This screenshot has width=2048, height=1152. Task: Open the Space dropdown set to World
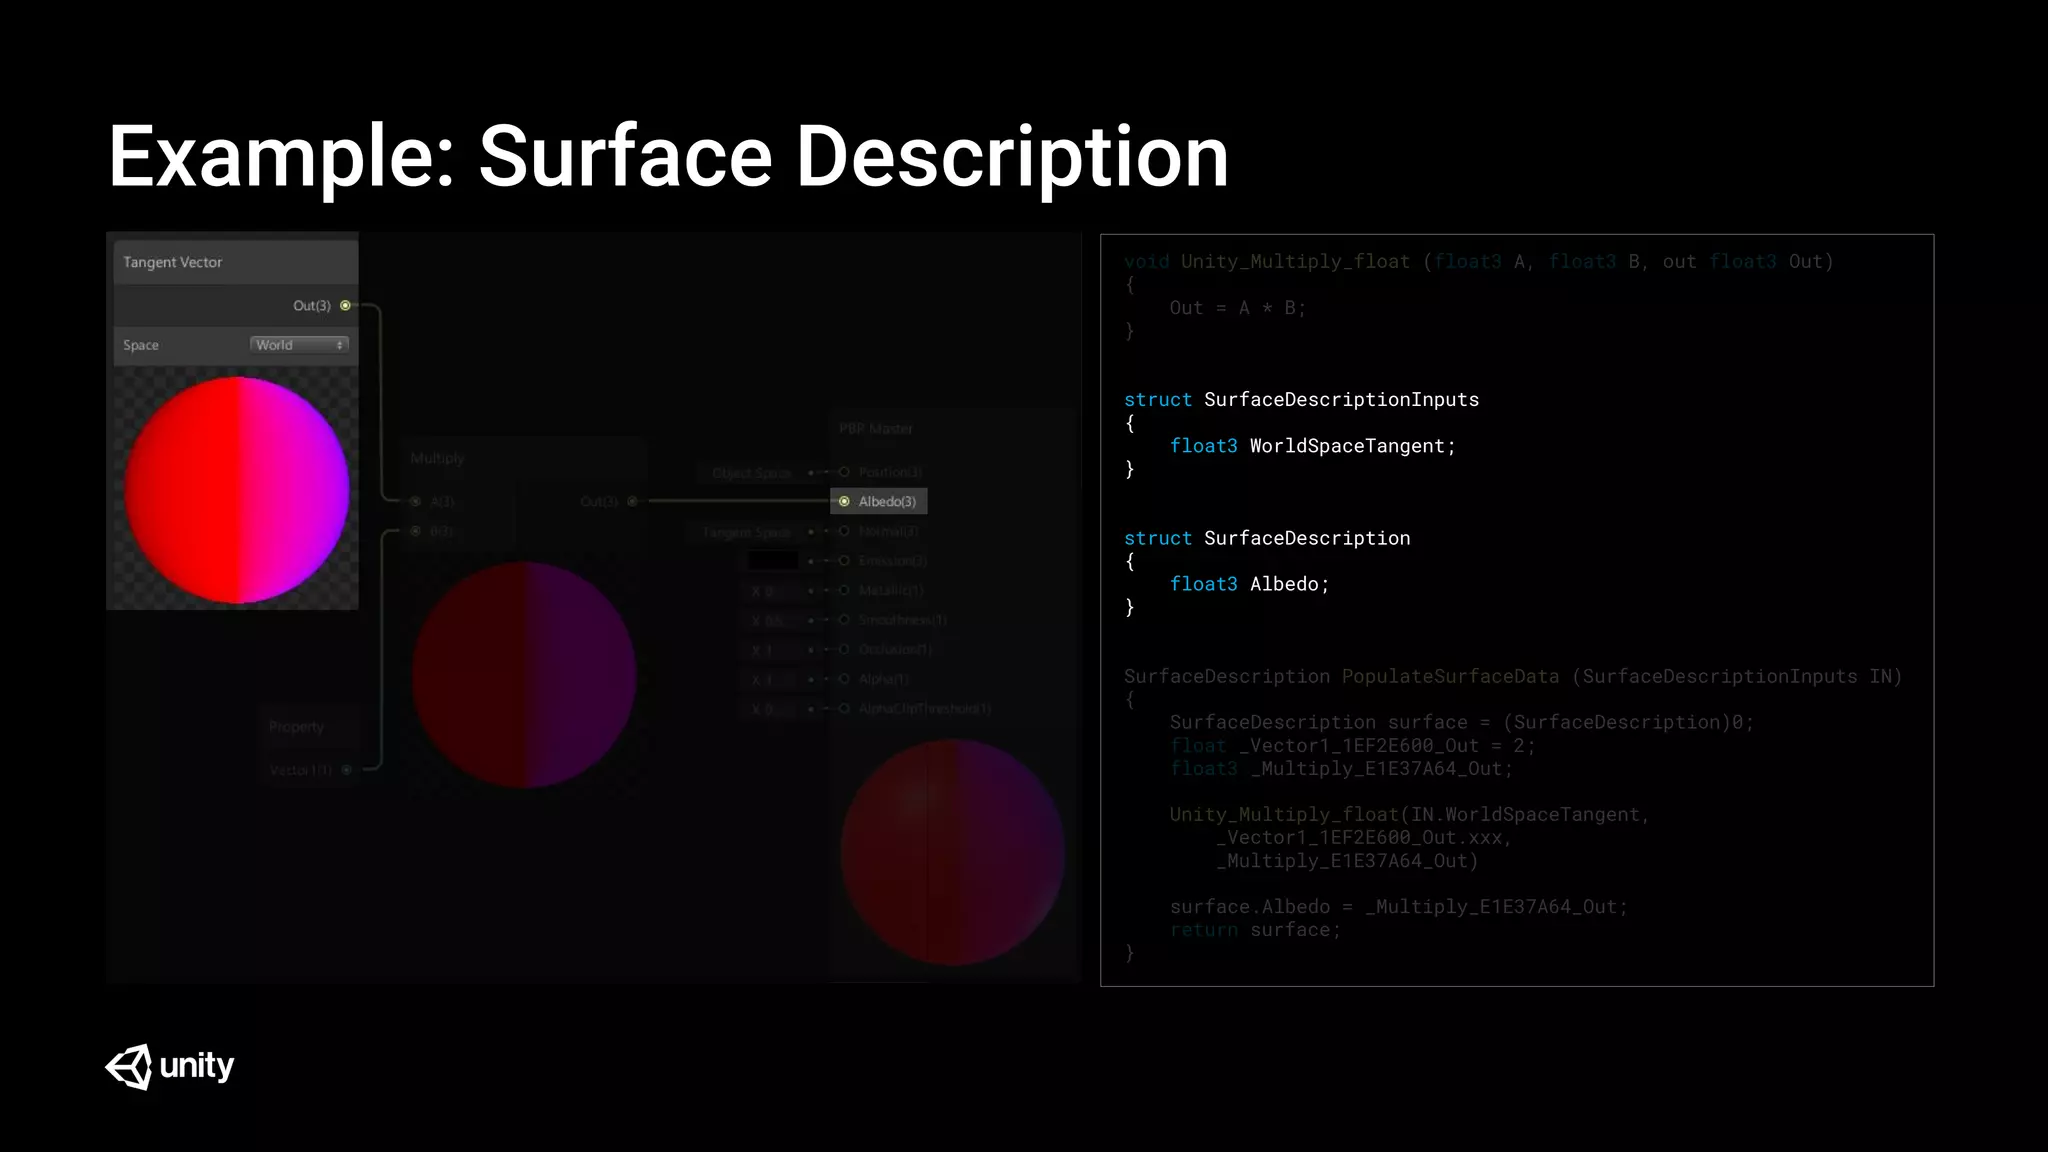pos(299,345)
